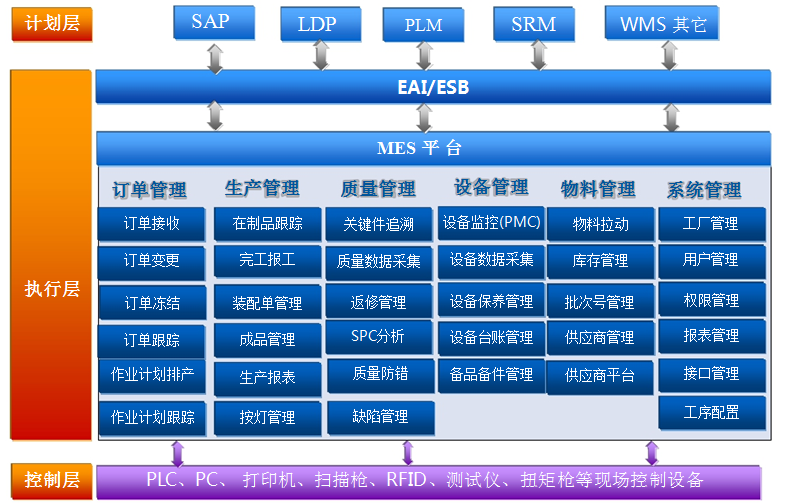The image size is (785, 503).
Task: Select the LDP system box
Action: 320,24
